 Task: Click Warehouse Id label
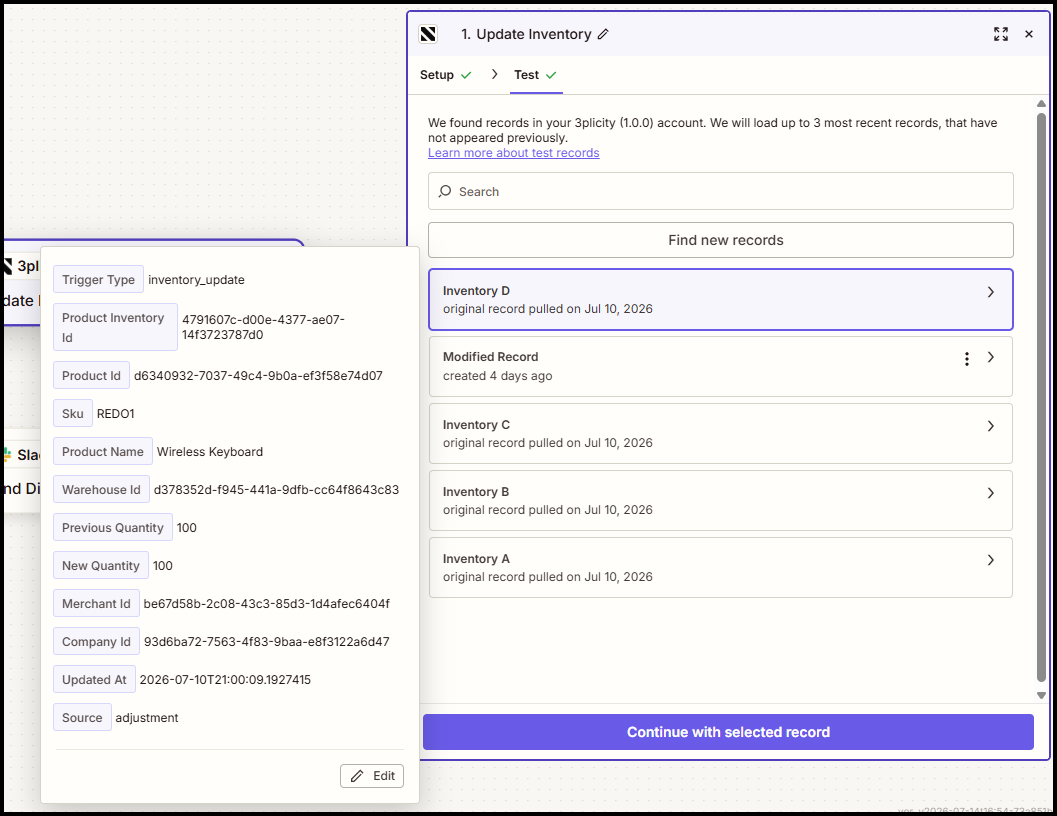[x=101, y=490]
